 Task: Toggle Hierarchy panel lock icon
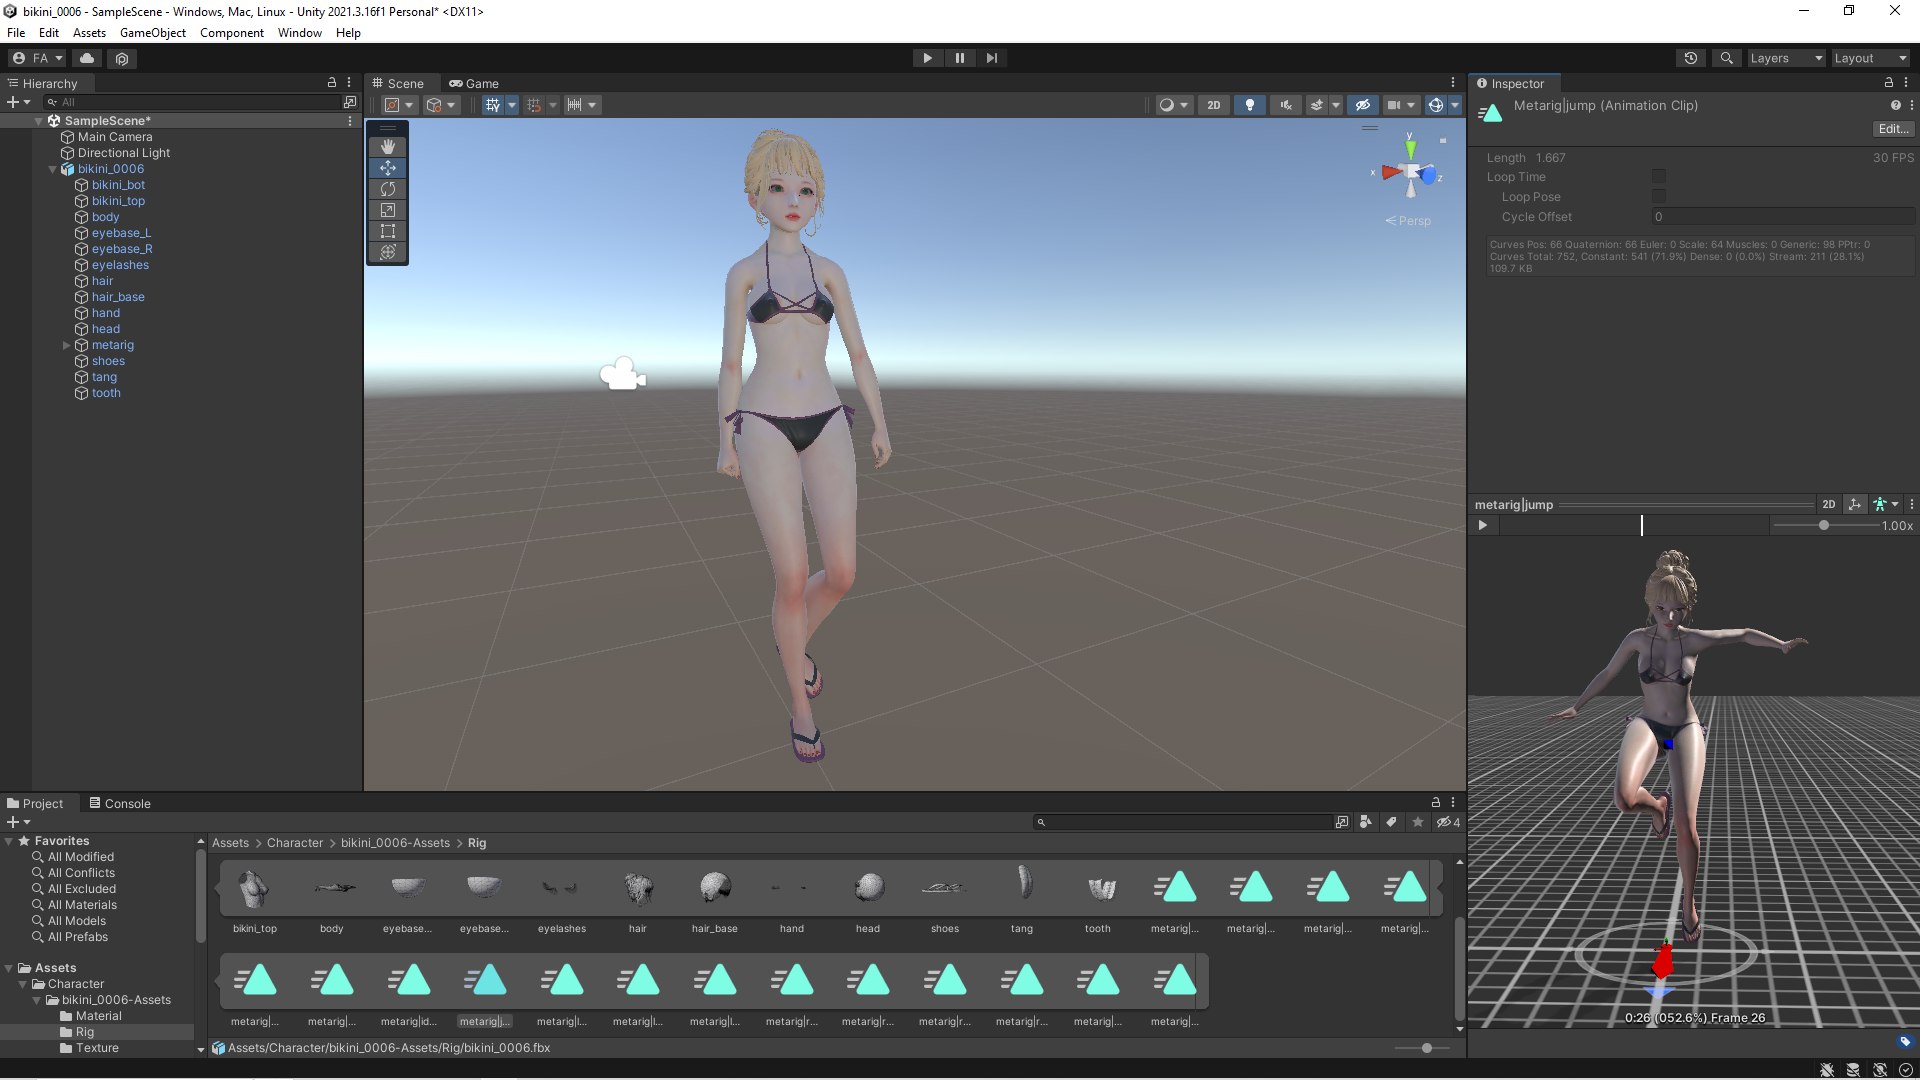click(x=332, y=83)
